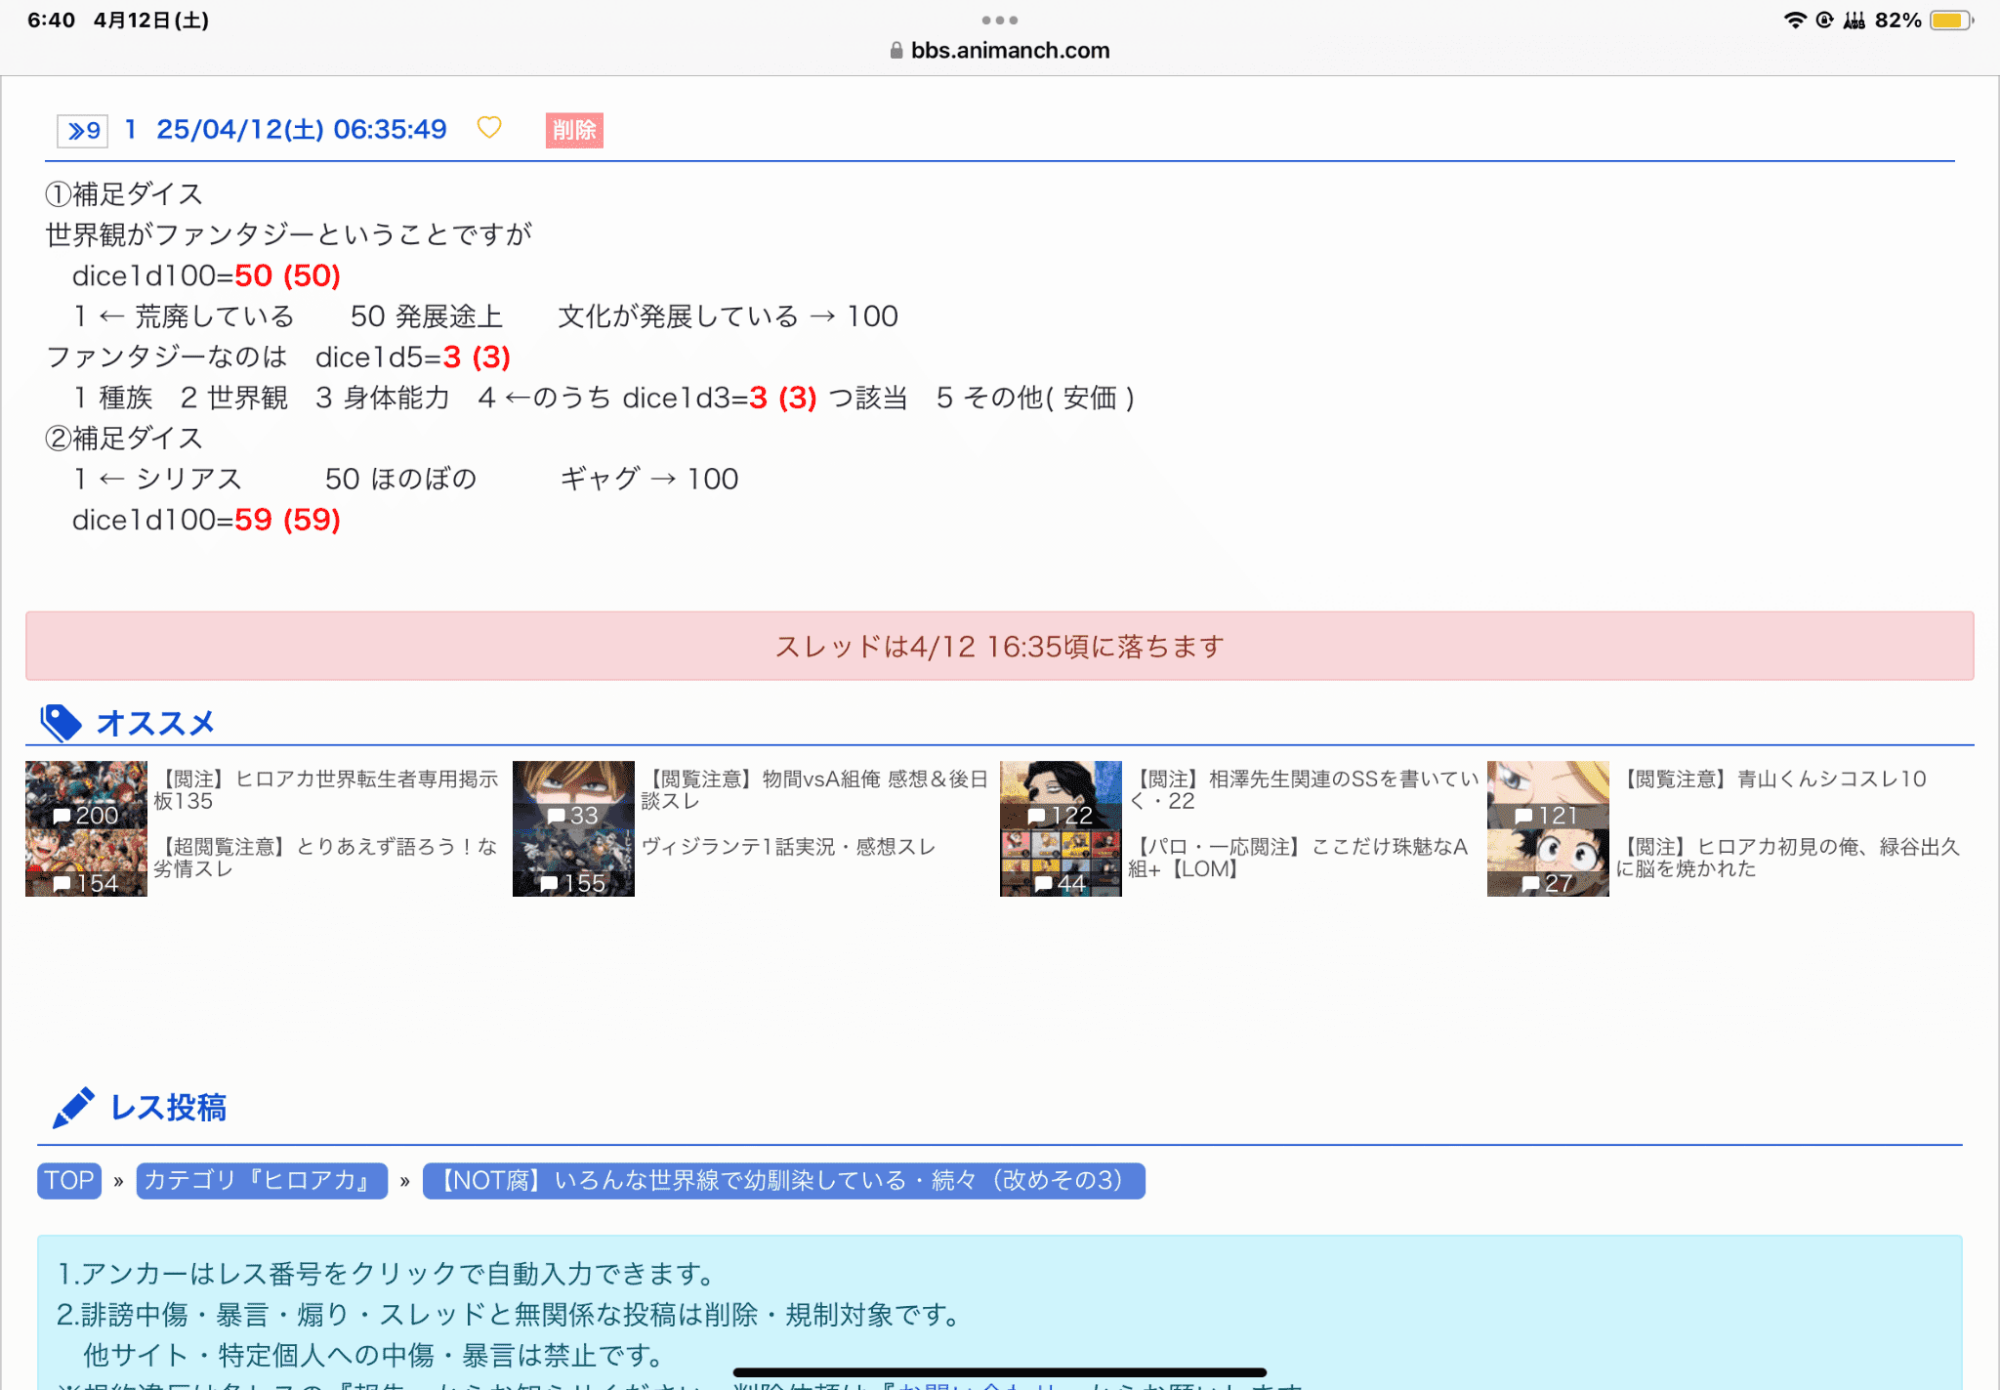The width and height of the screenshot is (2000, 1390).
Task: Open the TOP breadcrumb
Action: pyautogui.click(x=69, y=1180)
